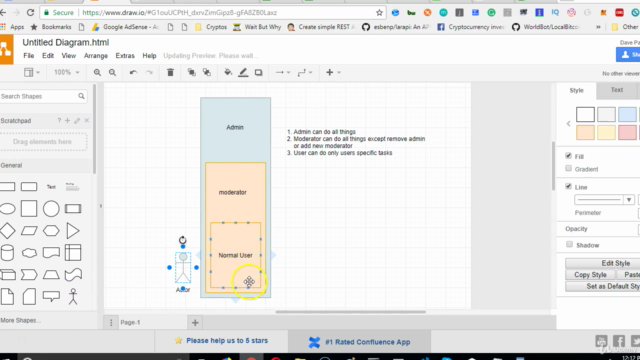Choose the white color swatch
Screen dimensions: 640x360
tap(585, 115)
